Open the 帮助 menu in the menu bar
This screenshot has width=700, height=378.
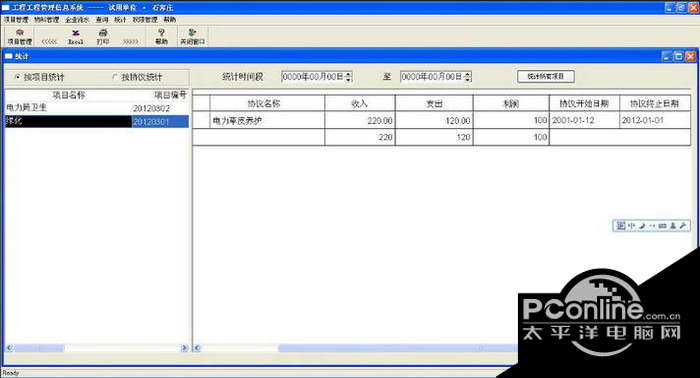pyautogui.click(x=170, y=20)
